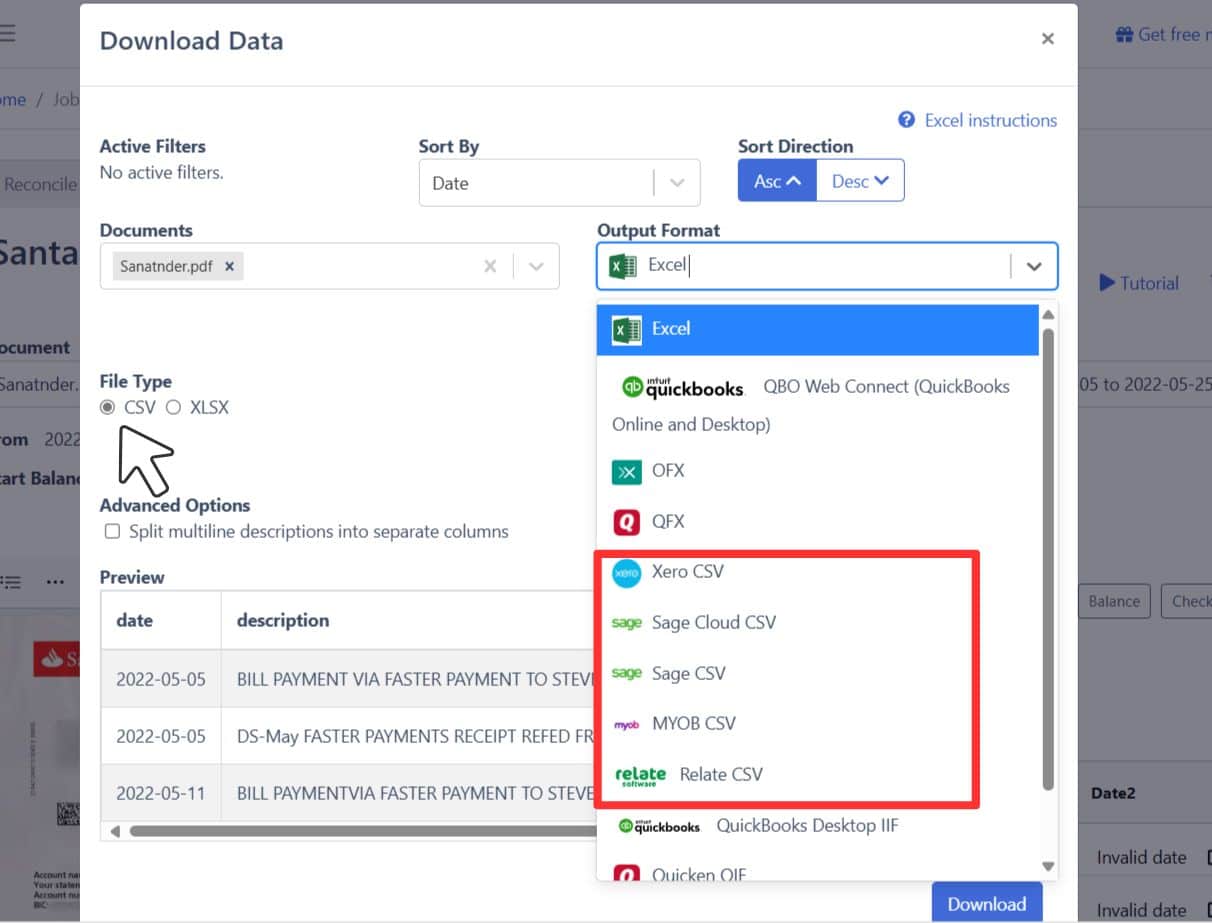This screenshot has height=923, width=1212.
Task: Click dropdown list vertical scrollbar
Action: (x=1048, y=557)
